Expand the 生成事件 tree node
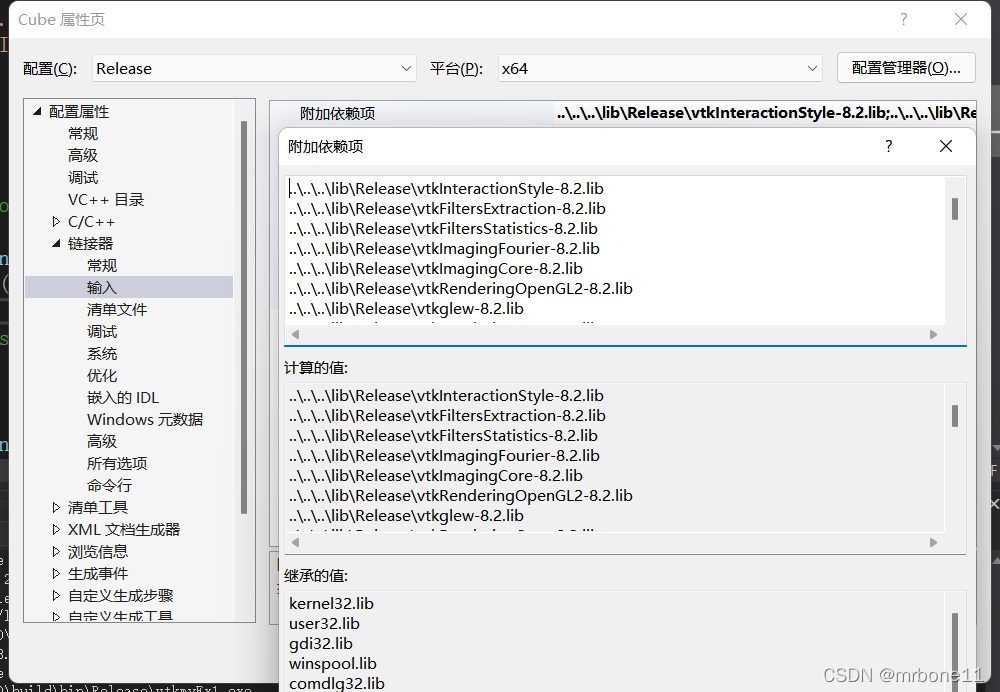 click(x=56, y=573)
